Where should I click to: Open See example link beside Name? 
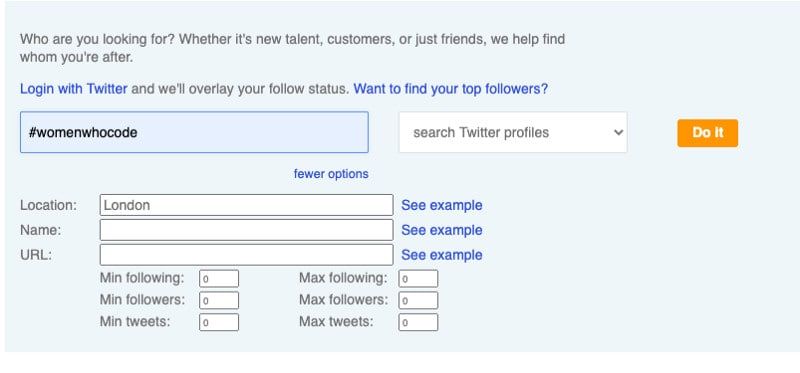[x=441, y=230]
